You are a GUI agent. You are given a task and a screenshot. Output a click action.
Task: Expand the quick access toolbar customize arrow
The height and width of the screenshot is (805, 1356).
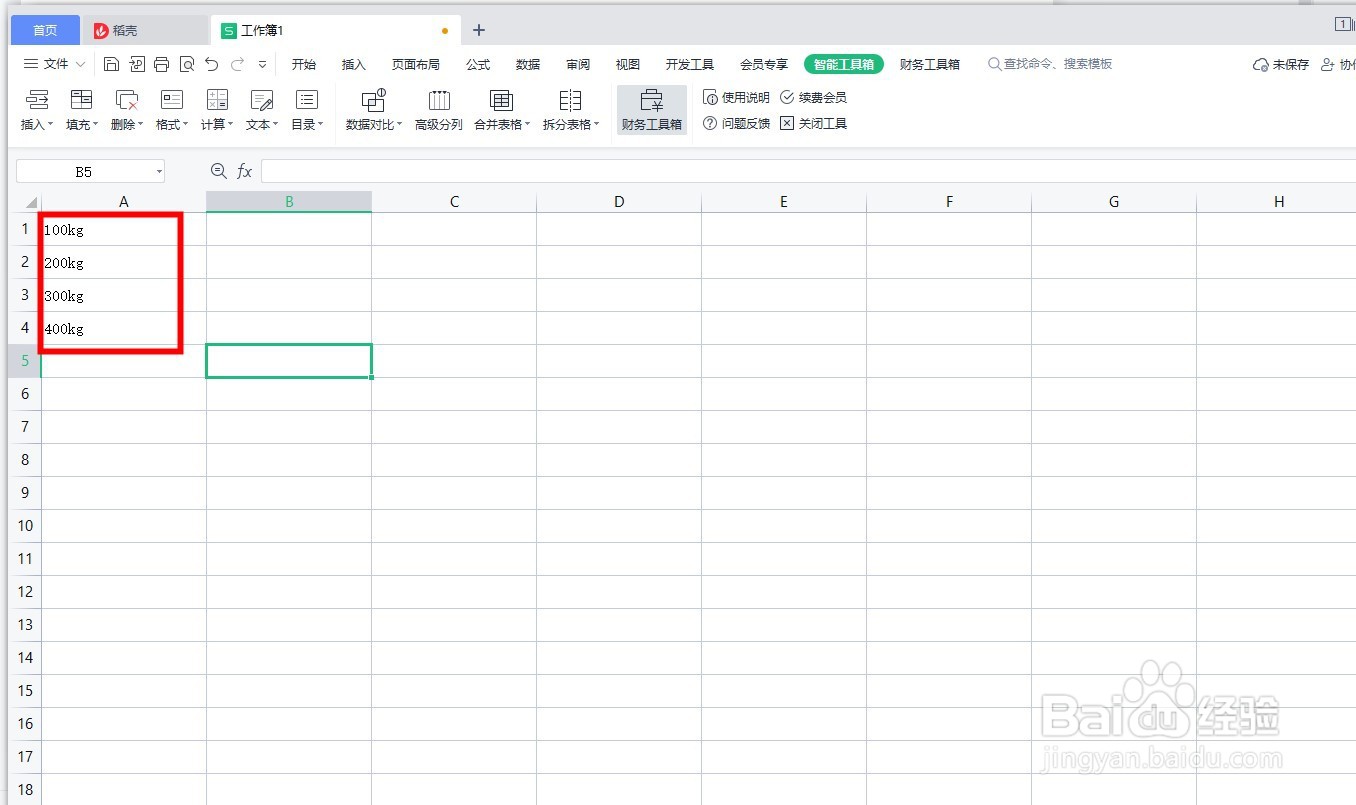262,64
